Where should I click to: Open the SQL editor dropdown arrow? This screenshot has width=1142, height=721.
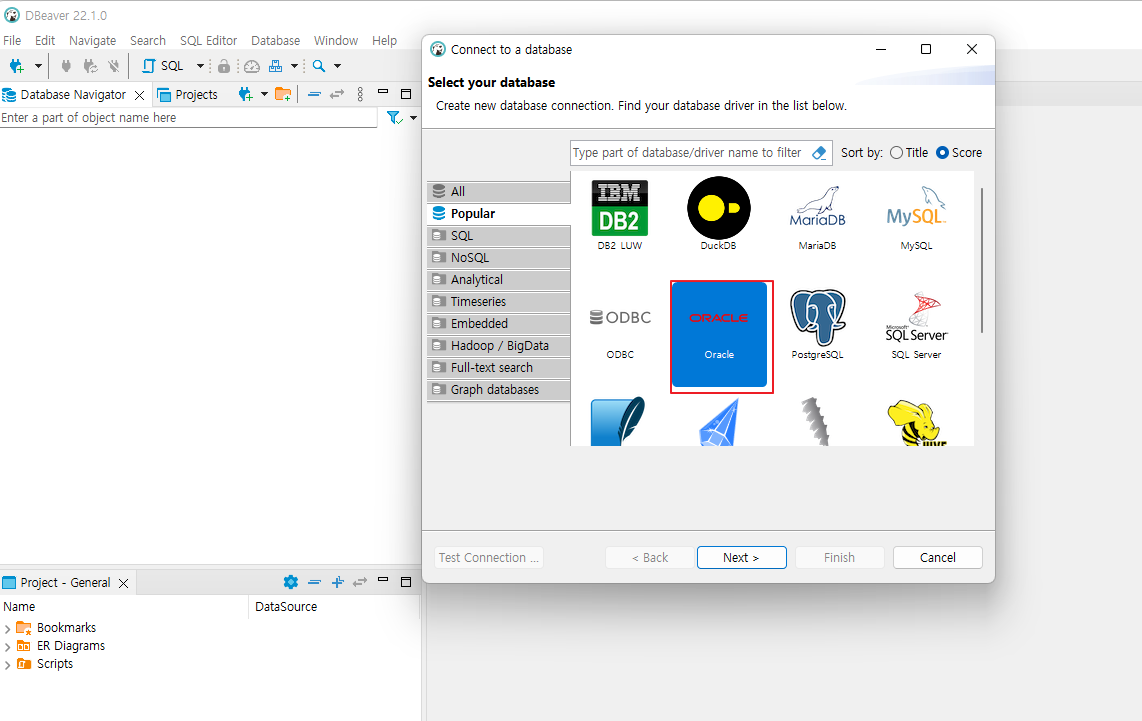click(x=200, y=66)
